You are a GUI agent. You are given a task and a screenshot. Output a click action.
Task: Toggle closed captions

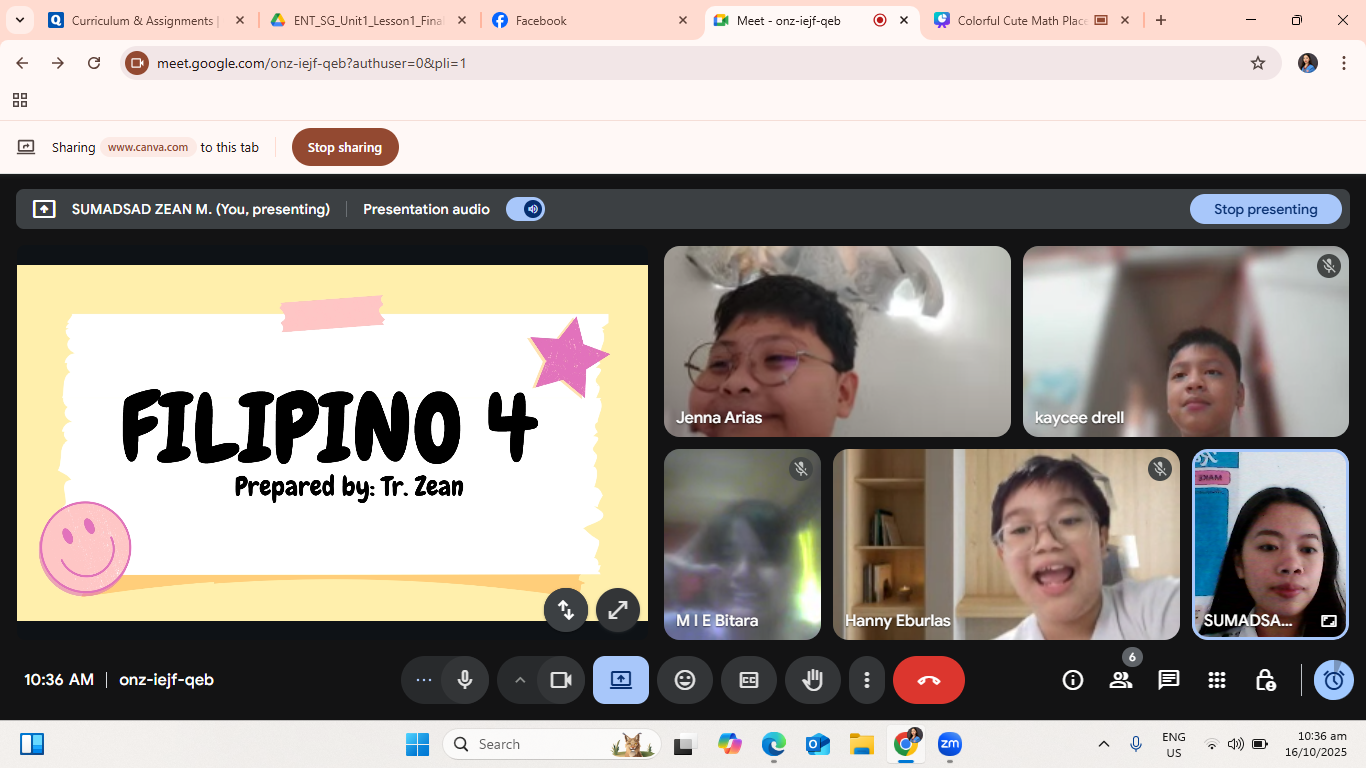(x=749, y=680)
